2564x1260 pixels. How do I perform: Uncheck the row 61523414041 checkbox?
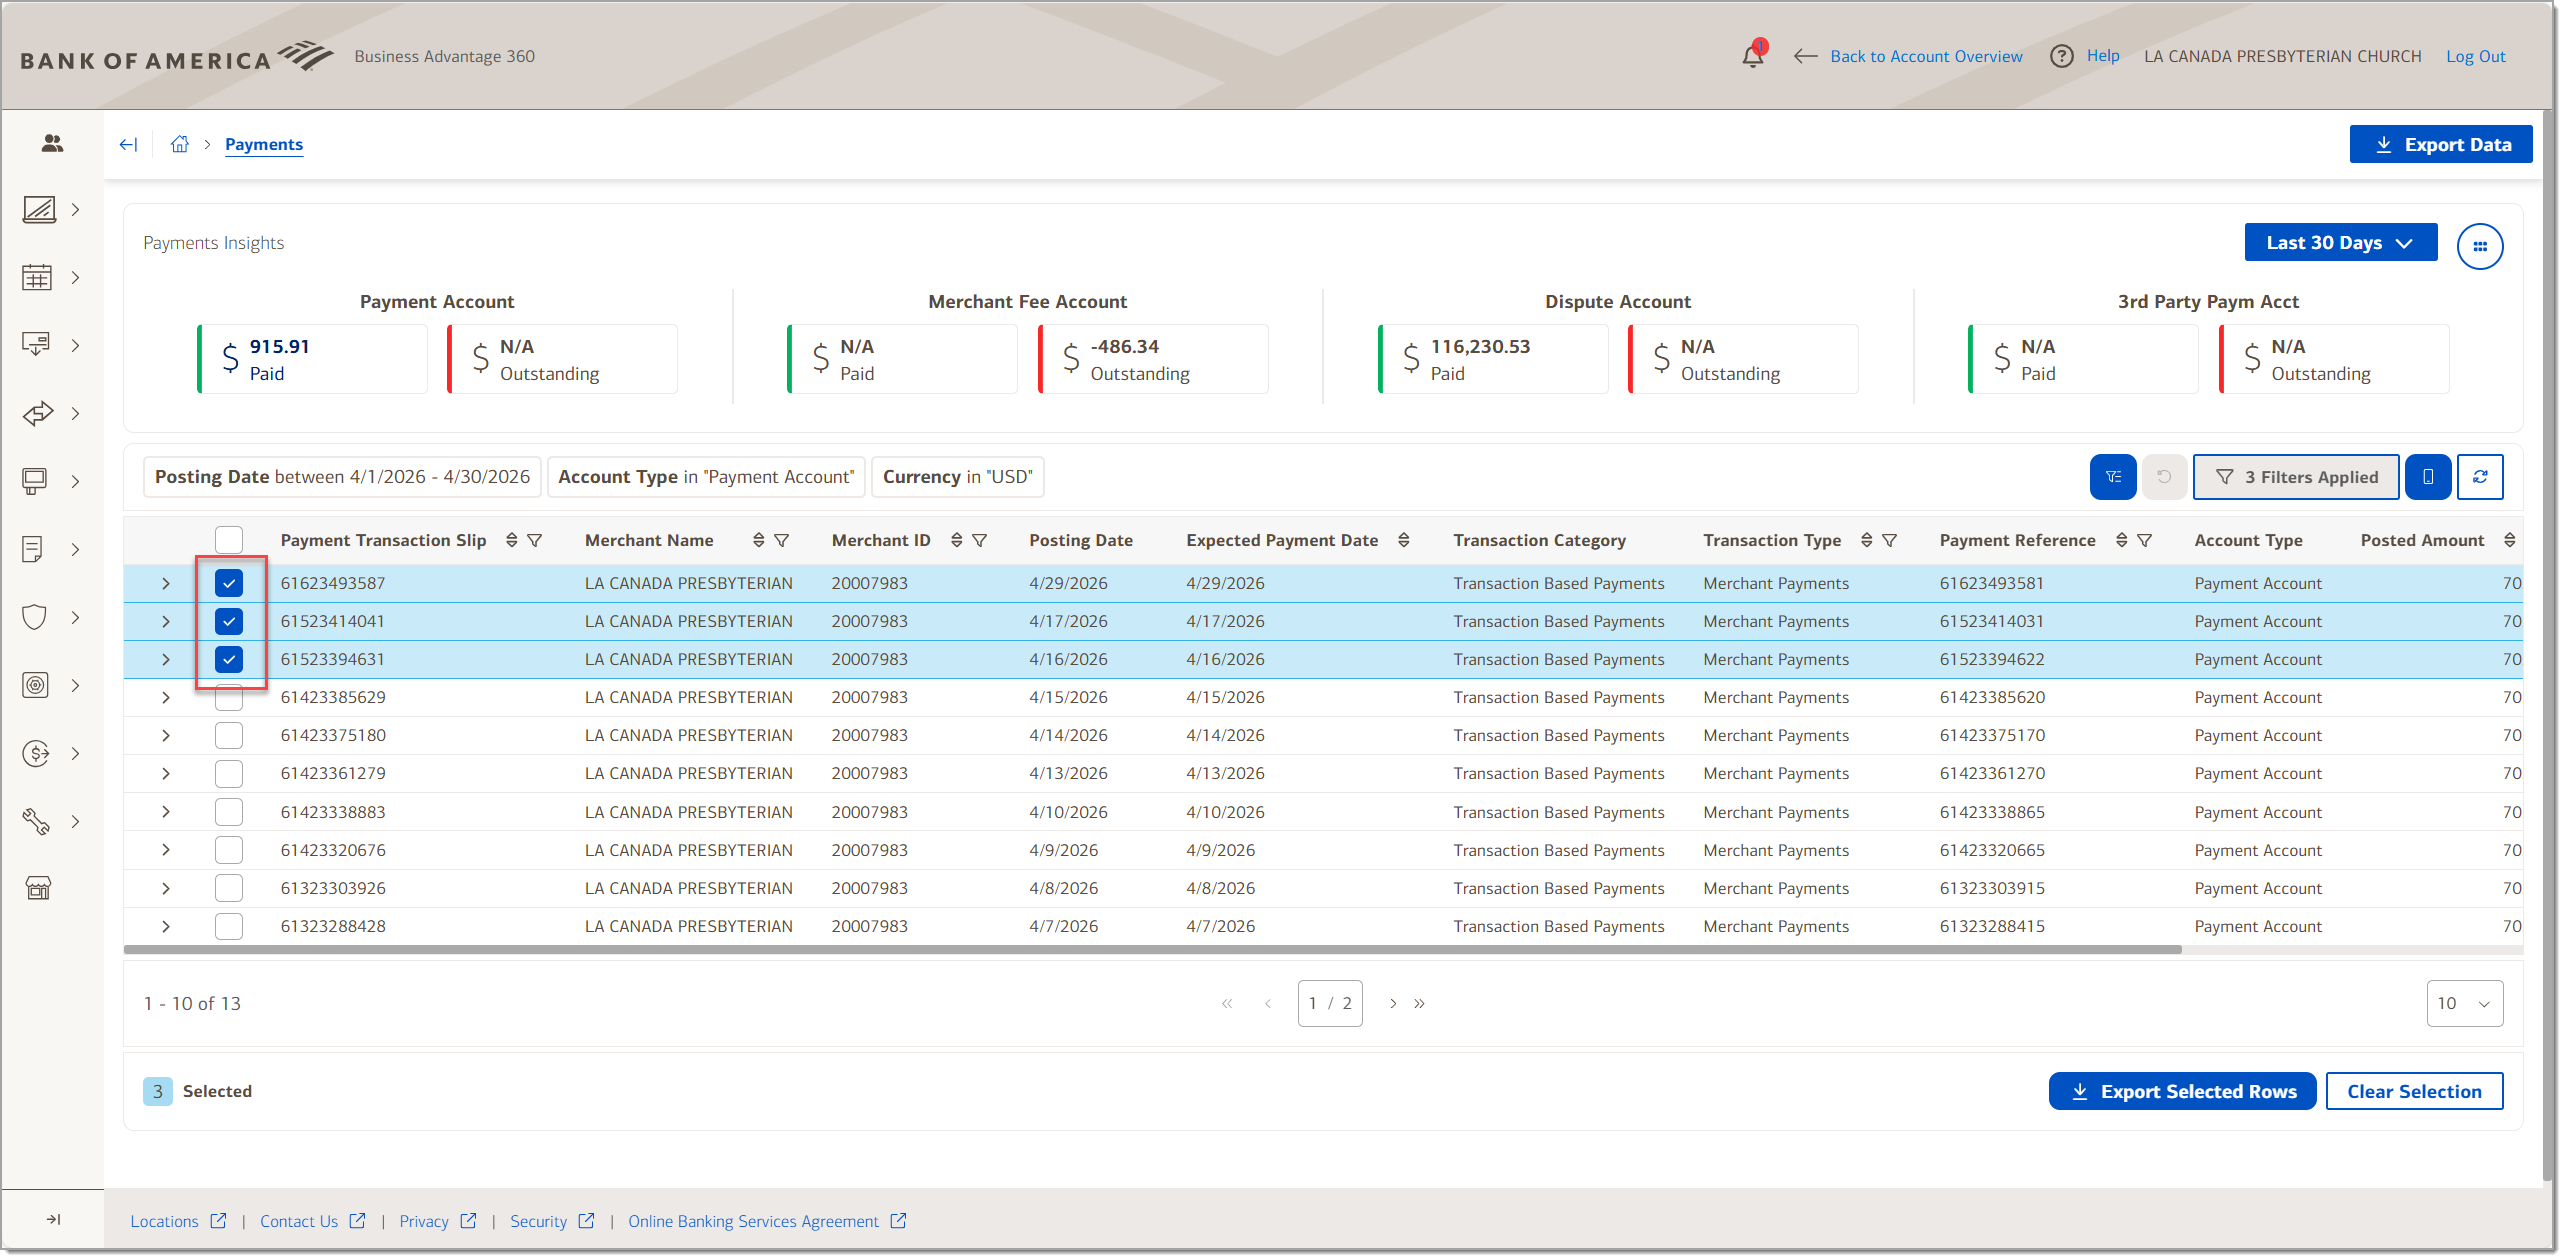tap(229, 621)
